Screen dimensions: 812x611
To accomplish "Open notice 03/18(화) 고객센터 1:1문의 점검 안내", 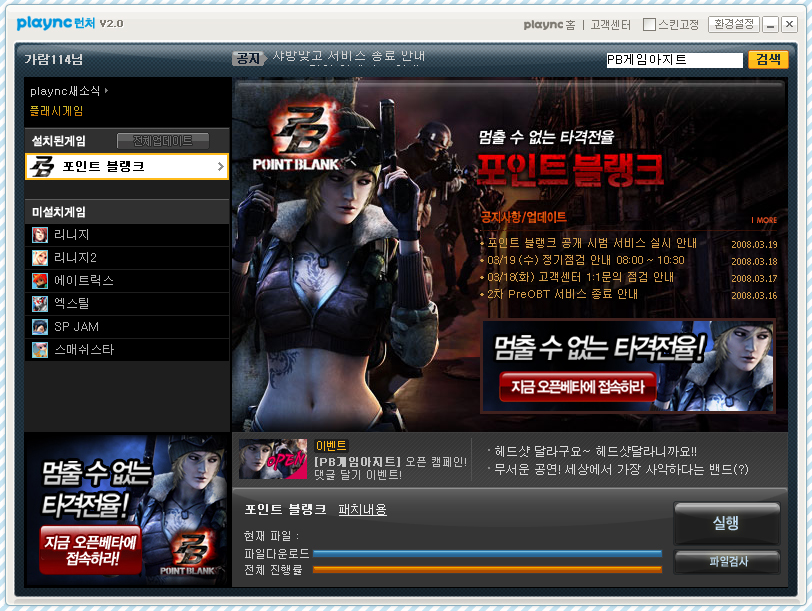I will [x=581, y=278].
